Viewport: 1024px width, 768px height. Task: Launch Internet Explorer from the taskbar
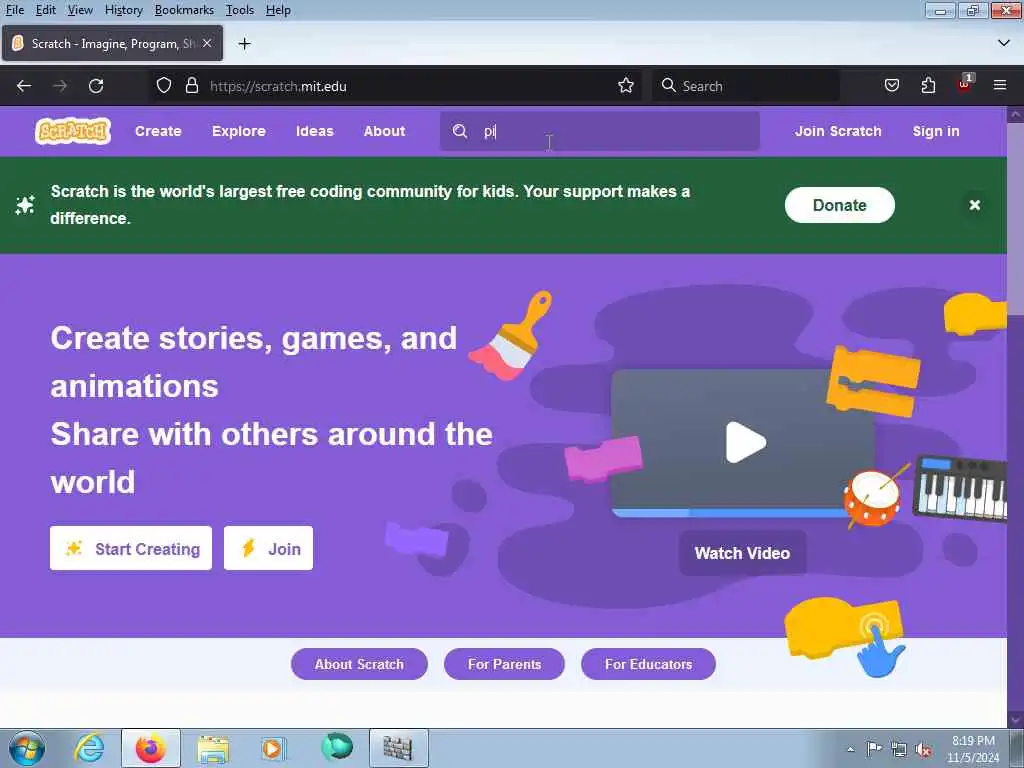click(x=89, y=748)
